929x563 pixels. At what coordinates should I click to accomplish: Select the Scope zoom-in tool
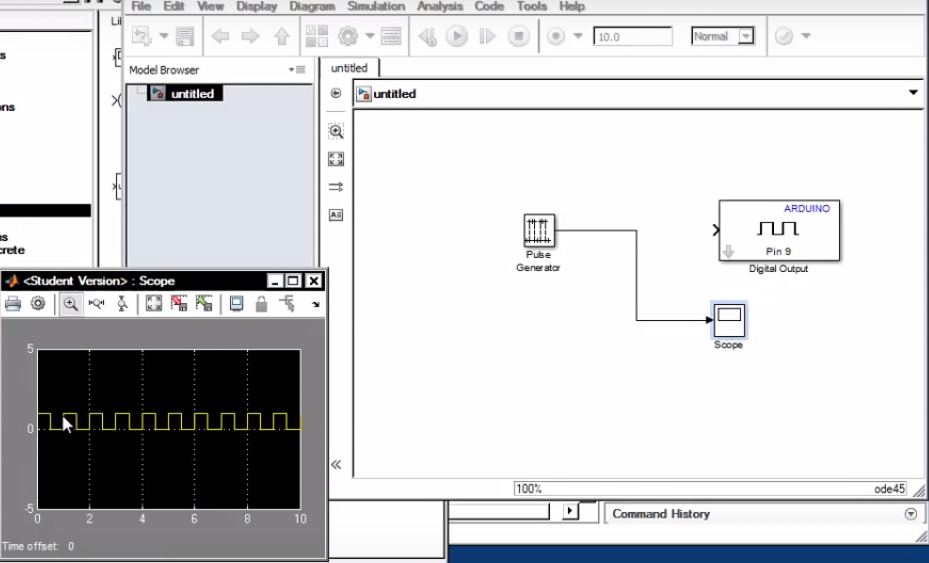70,304
